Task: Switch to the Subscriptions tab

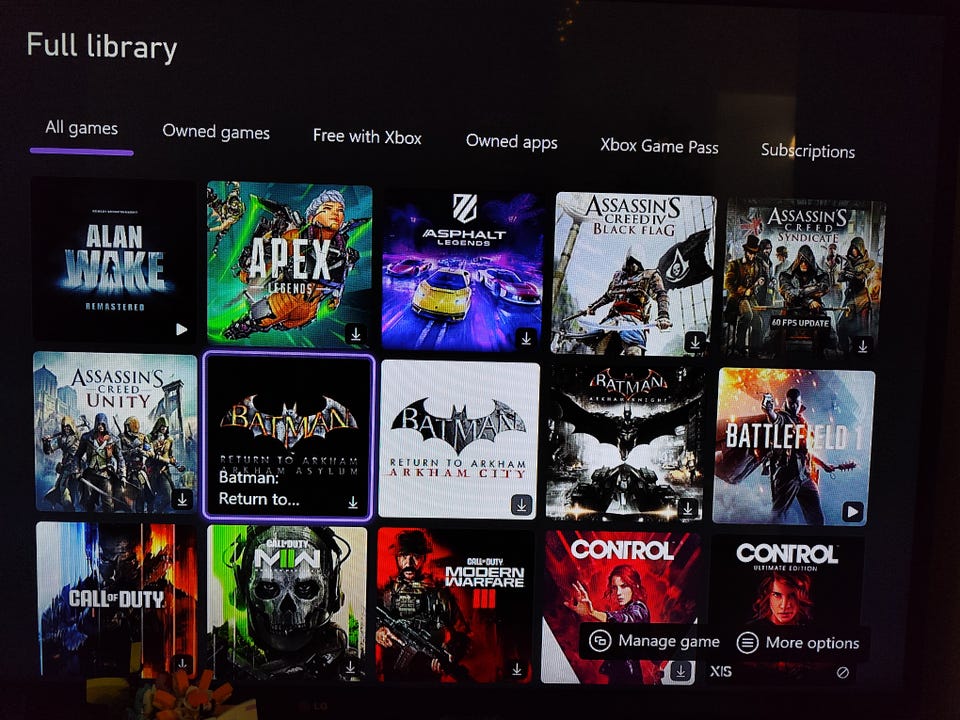Action: 808,151
